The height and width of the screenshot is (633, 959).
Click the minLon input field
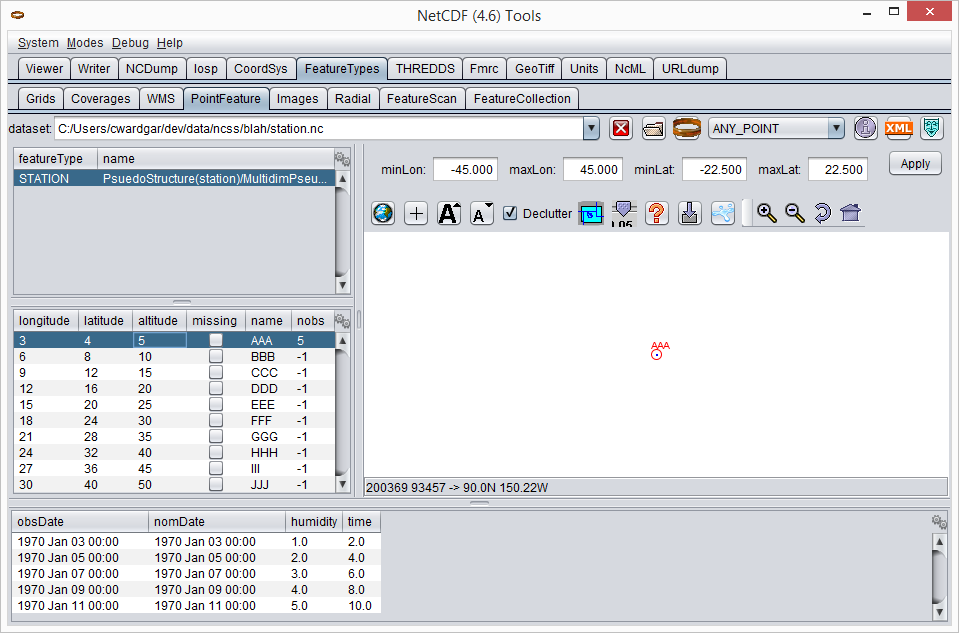(x=465, y=169)
